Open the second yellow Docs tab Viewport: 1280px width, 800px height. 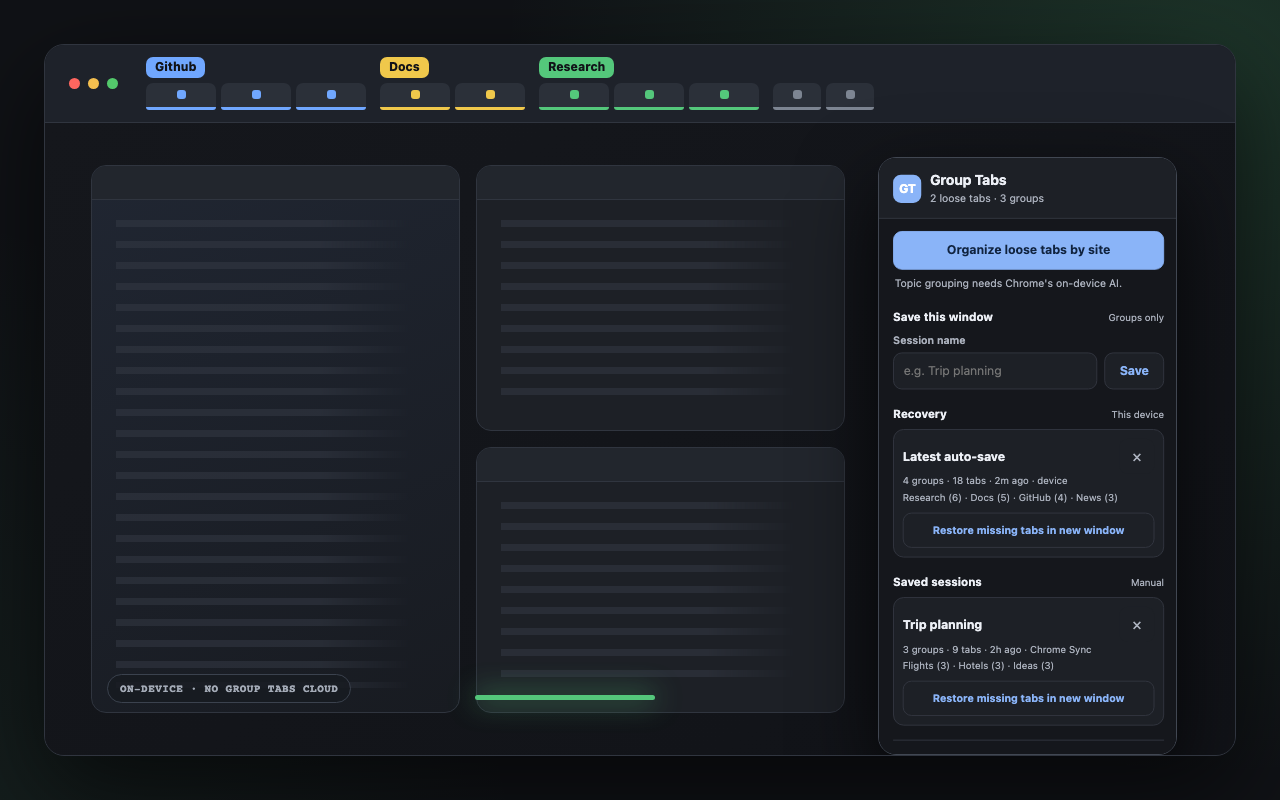490,96
